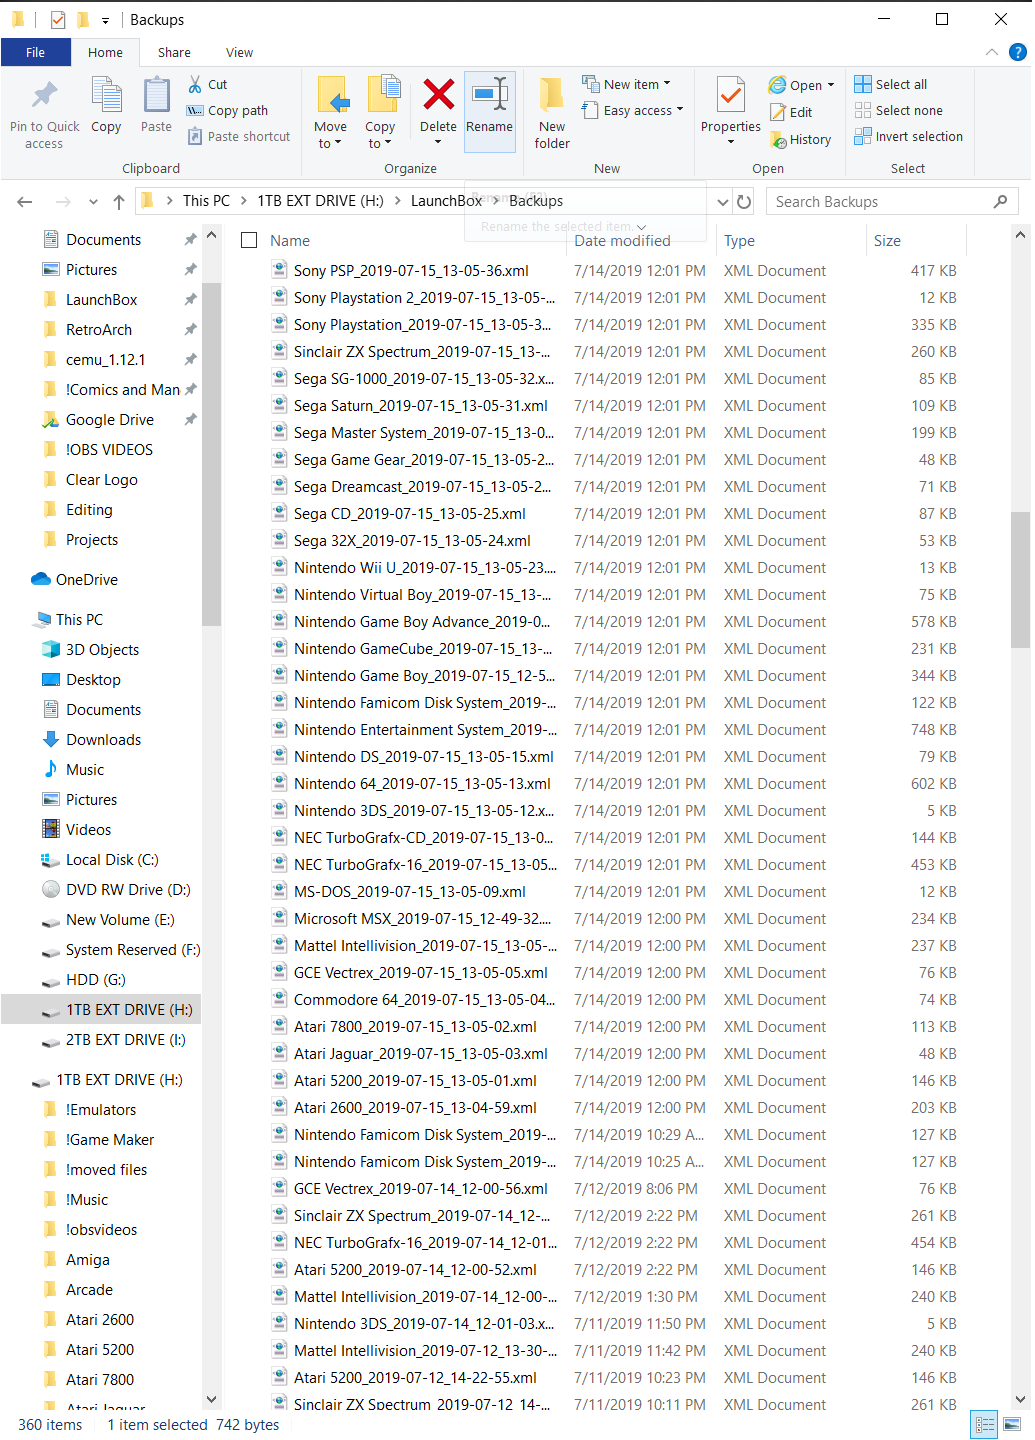Click LaunchBox in the address breadcrumb
Image resolution: width=1035 pixels, height=1440 pixels.
[x=446, y=201]
